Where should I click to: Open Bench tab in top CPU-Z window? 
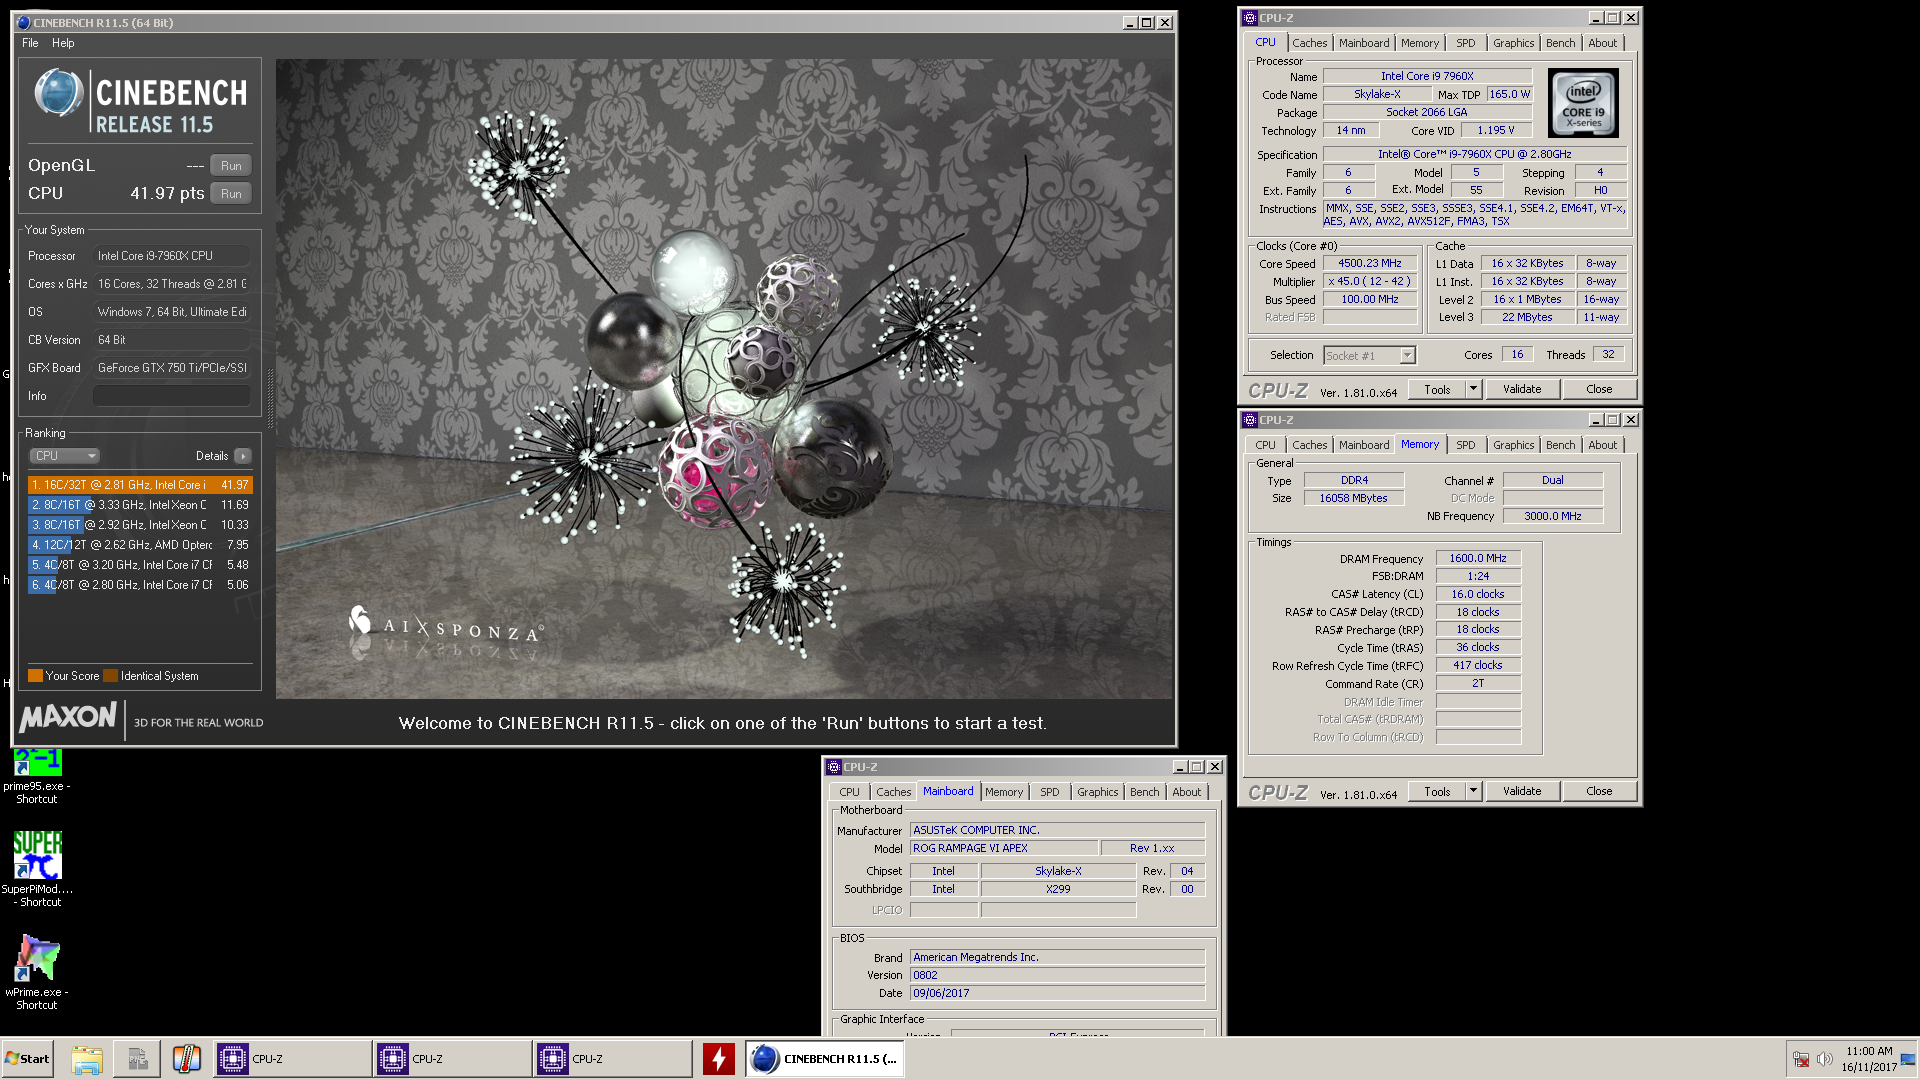tap(1560, 43)
